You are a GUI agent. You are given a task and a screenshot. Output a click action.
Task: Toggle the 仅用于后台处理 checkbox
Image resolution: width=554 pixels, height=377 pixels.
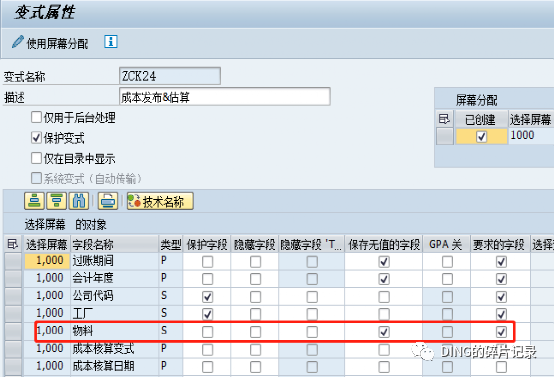tap(36, 117)
